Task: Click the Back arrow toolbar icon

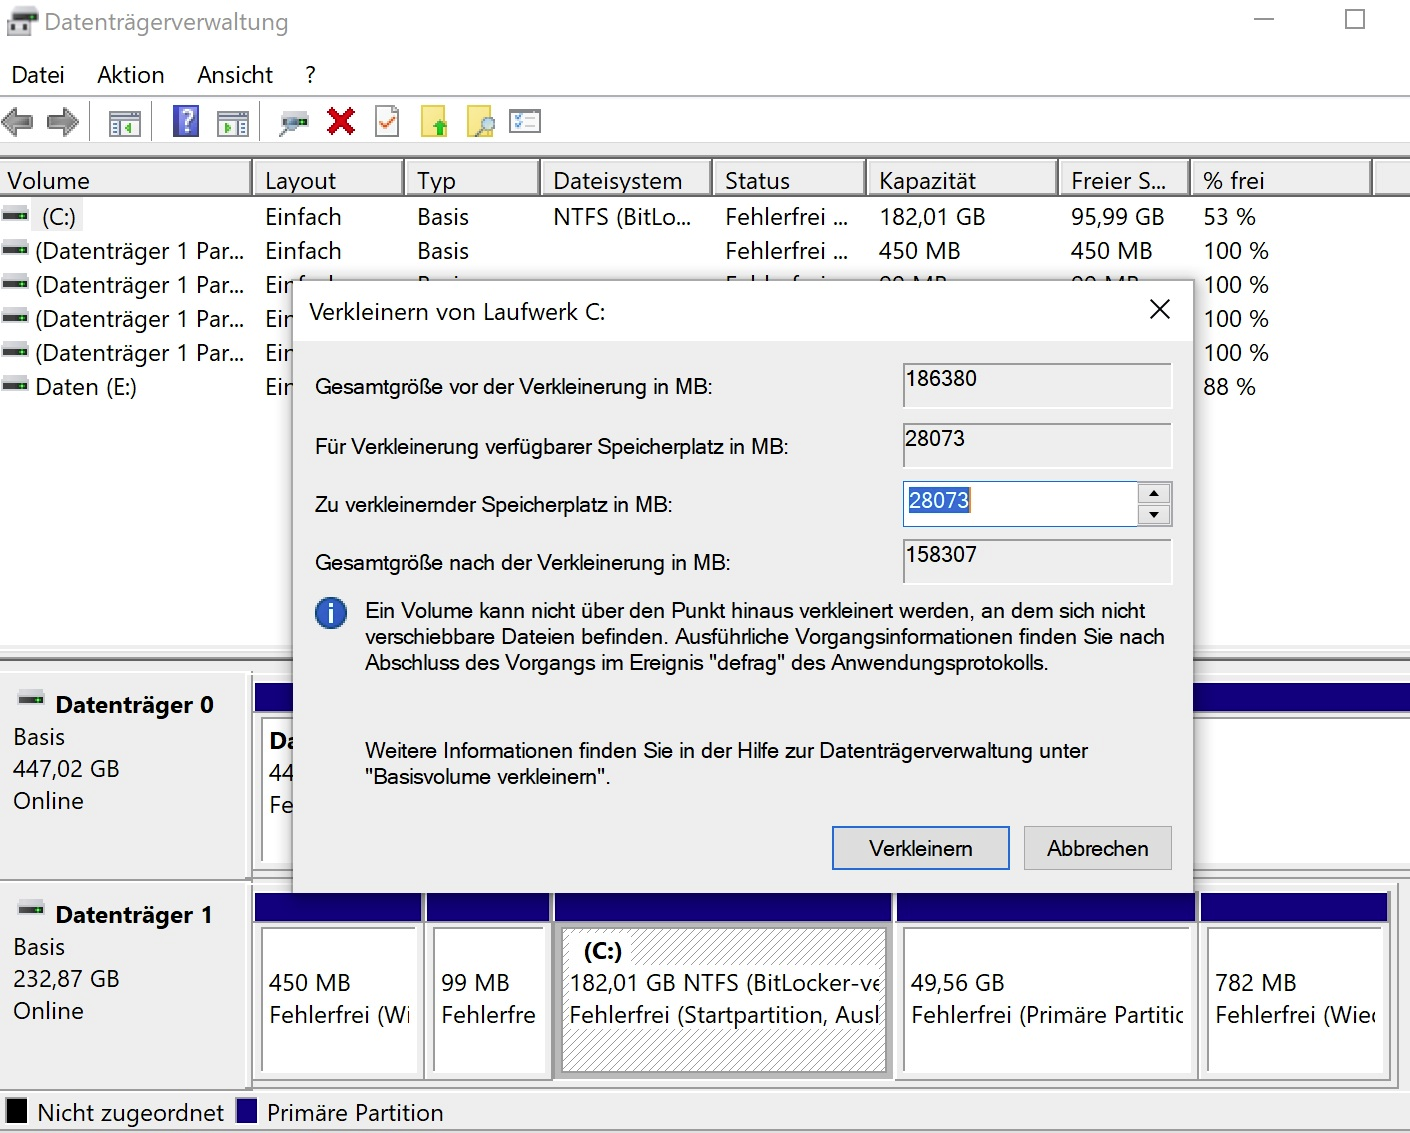Action: point(18,122)
